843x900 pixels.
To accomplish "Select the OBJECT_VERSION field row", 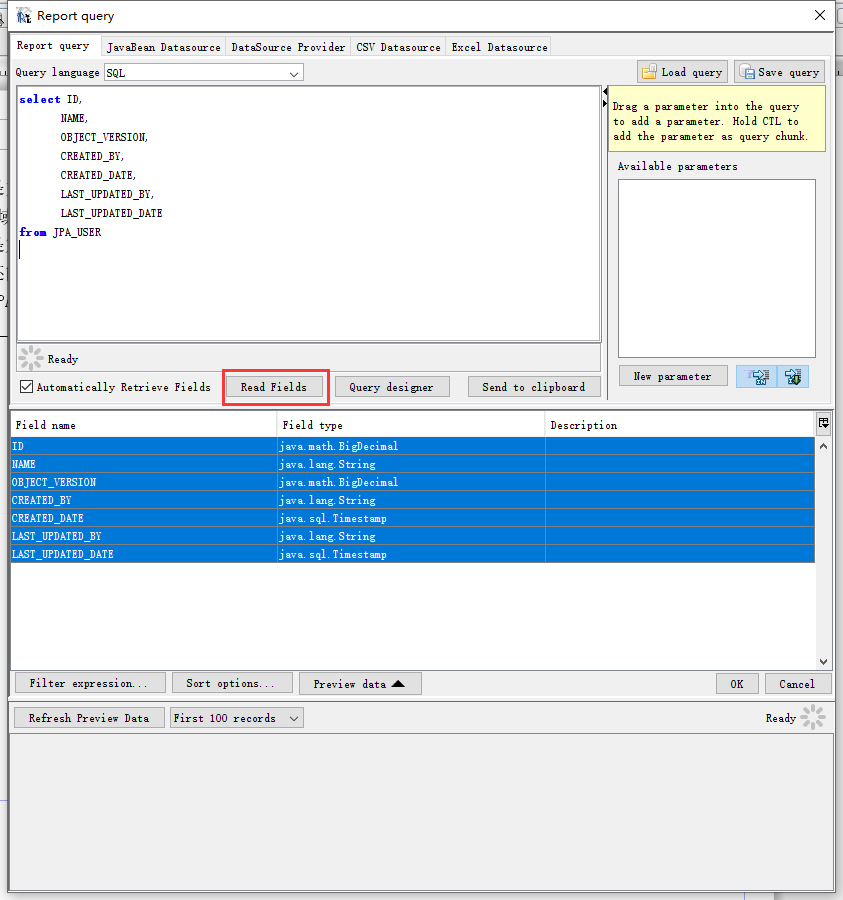I will click(x=413, y=482).
